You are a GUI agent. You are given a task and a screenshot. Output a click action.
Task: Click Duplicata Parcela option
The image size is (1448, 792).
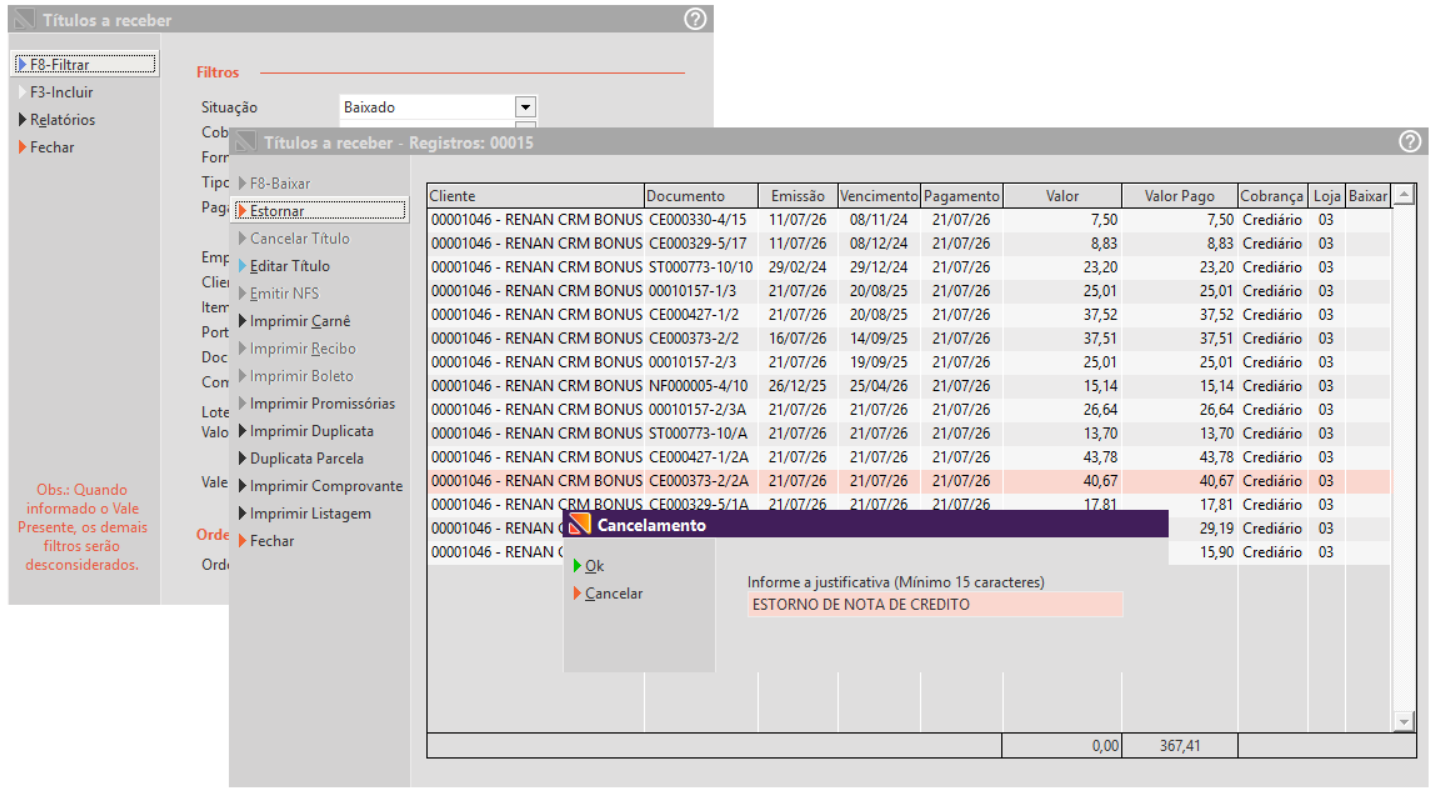tap(306, 458)
